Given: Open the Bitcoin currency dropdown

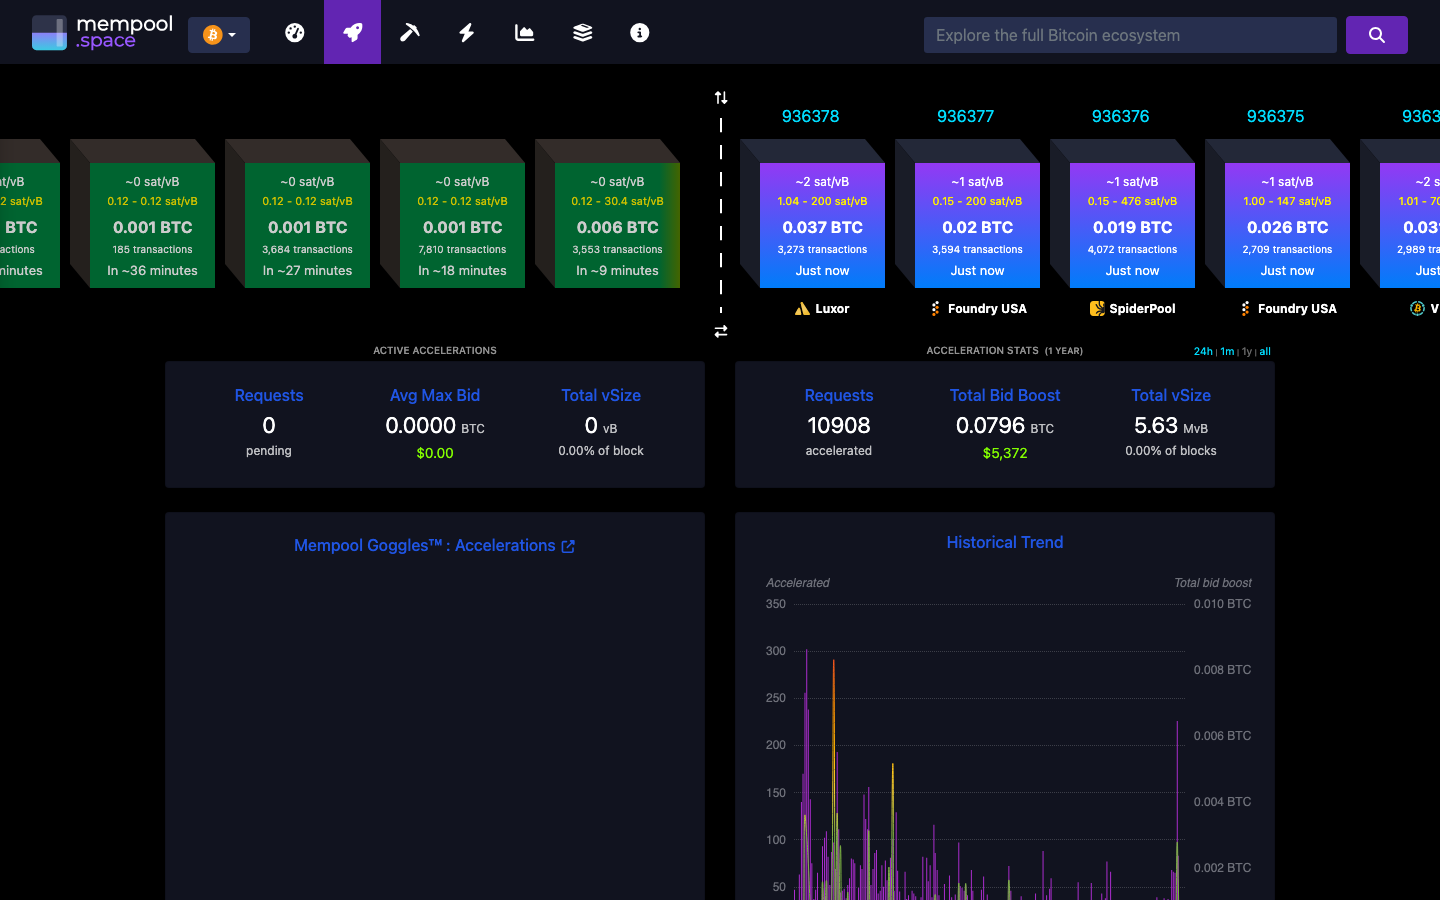Looking at the screenshot, I should click(x=219, y=33).
